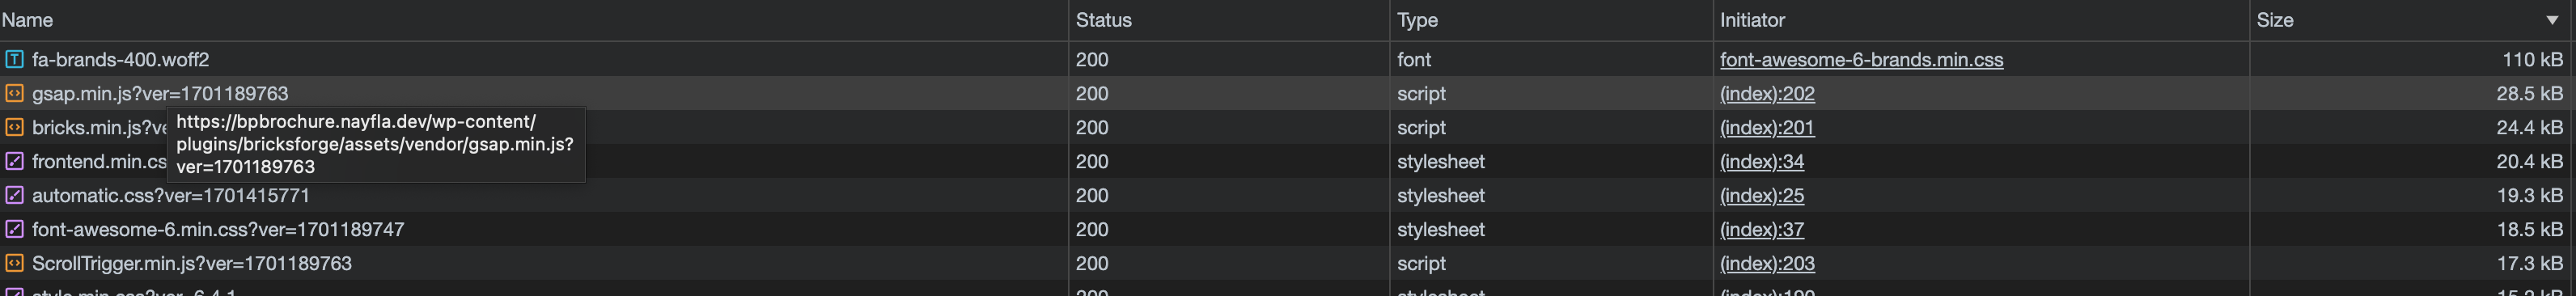Toggle the Size column sort arrow
2576x296 pixels.
coord(2552,20)
